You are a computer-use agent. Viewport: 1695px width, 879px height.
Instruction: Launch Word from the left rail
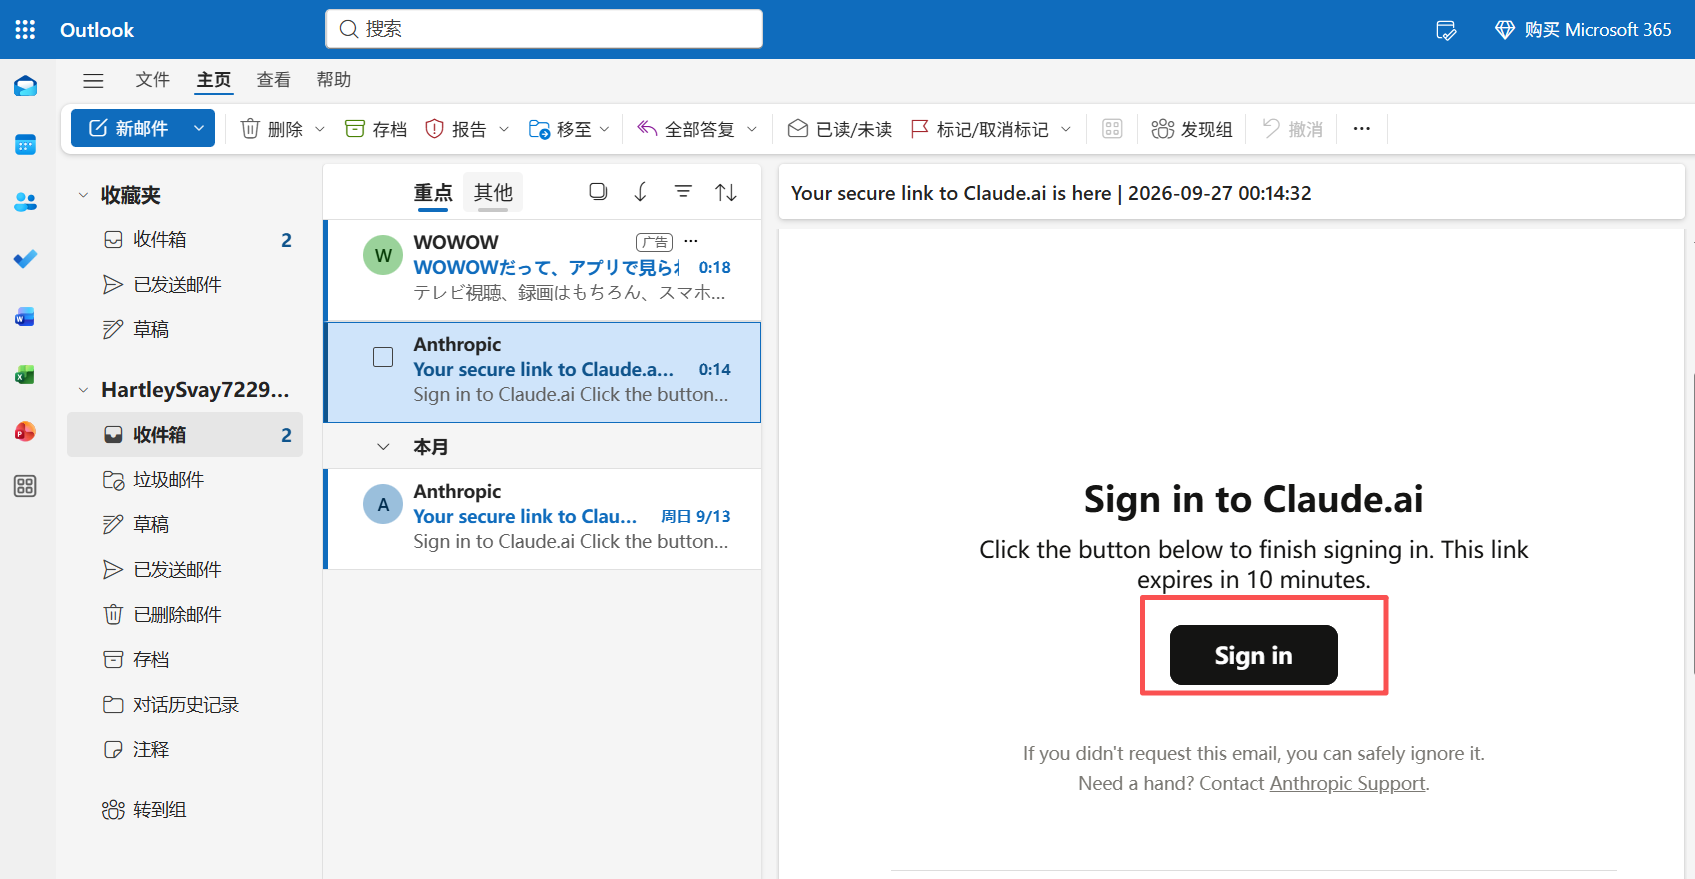25,317
